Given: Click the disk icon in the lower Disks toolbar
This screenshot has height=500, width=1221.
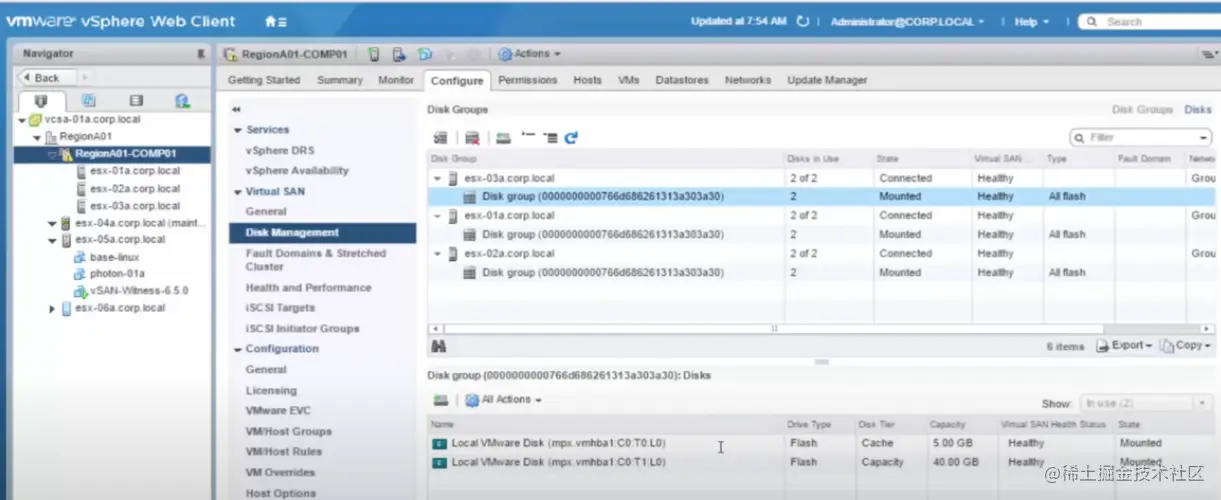Looking at the screenshot, I should pyautogui.click(x=440, y=400).
